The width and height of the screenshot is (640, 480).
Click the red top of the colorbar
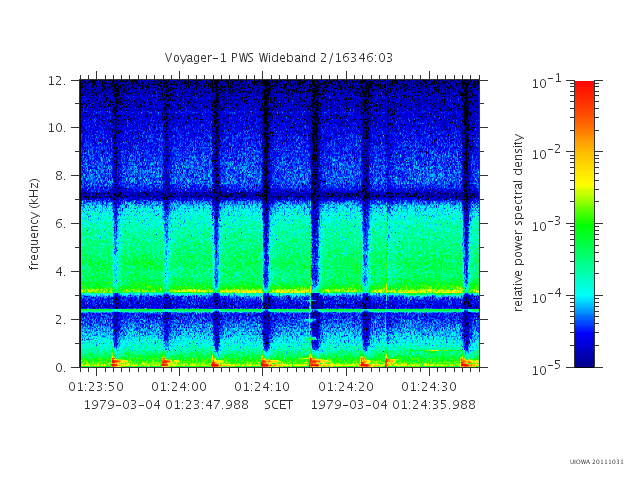(x=584, y=87)
